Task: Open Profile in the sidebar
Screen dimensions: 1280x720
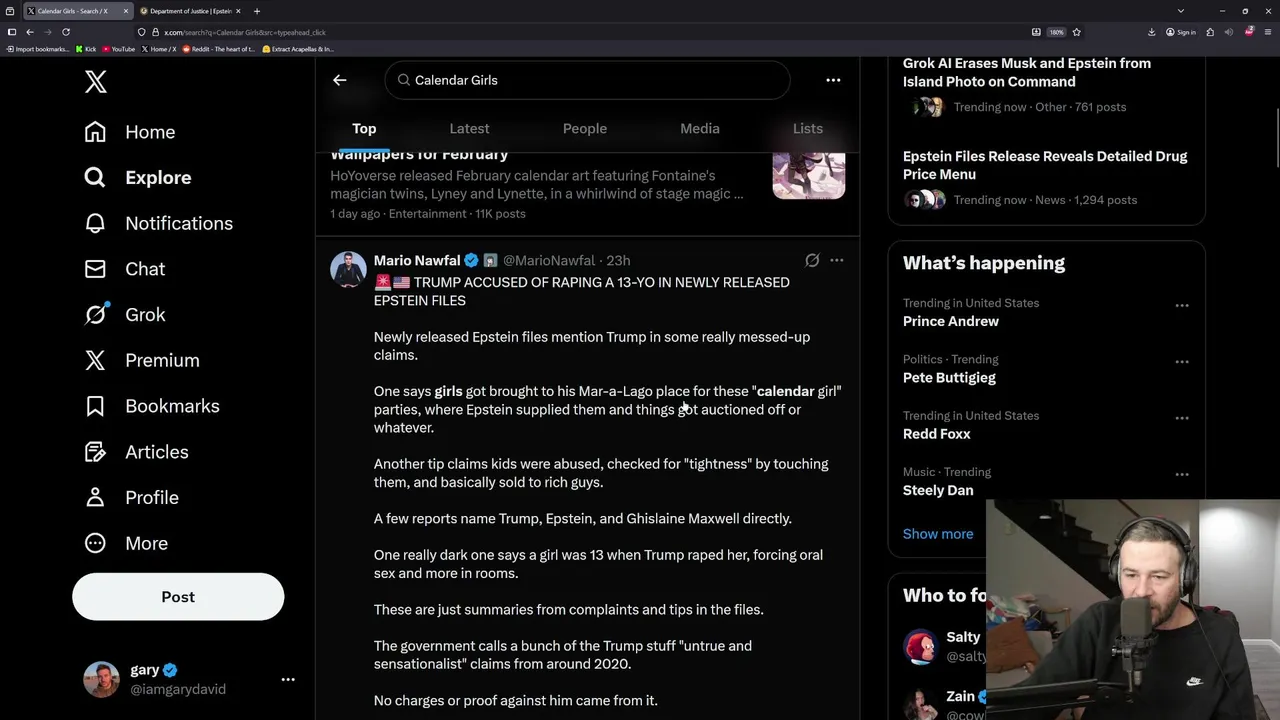Action: coord(132,498)
